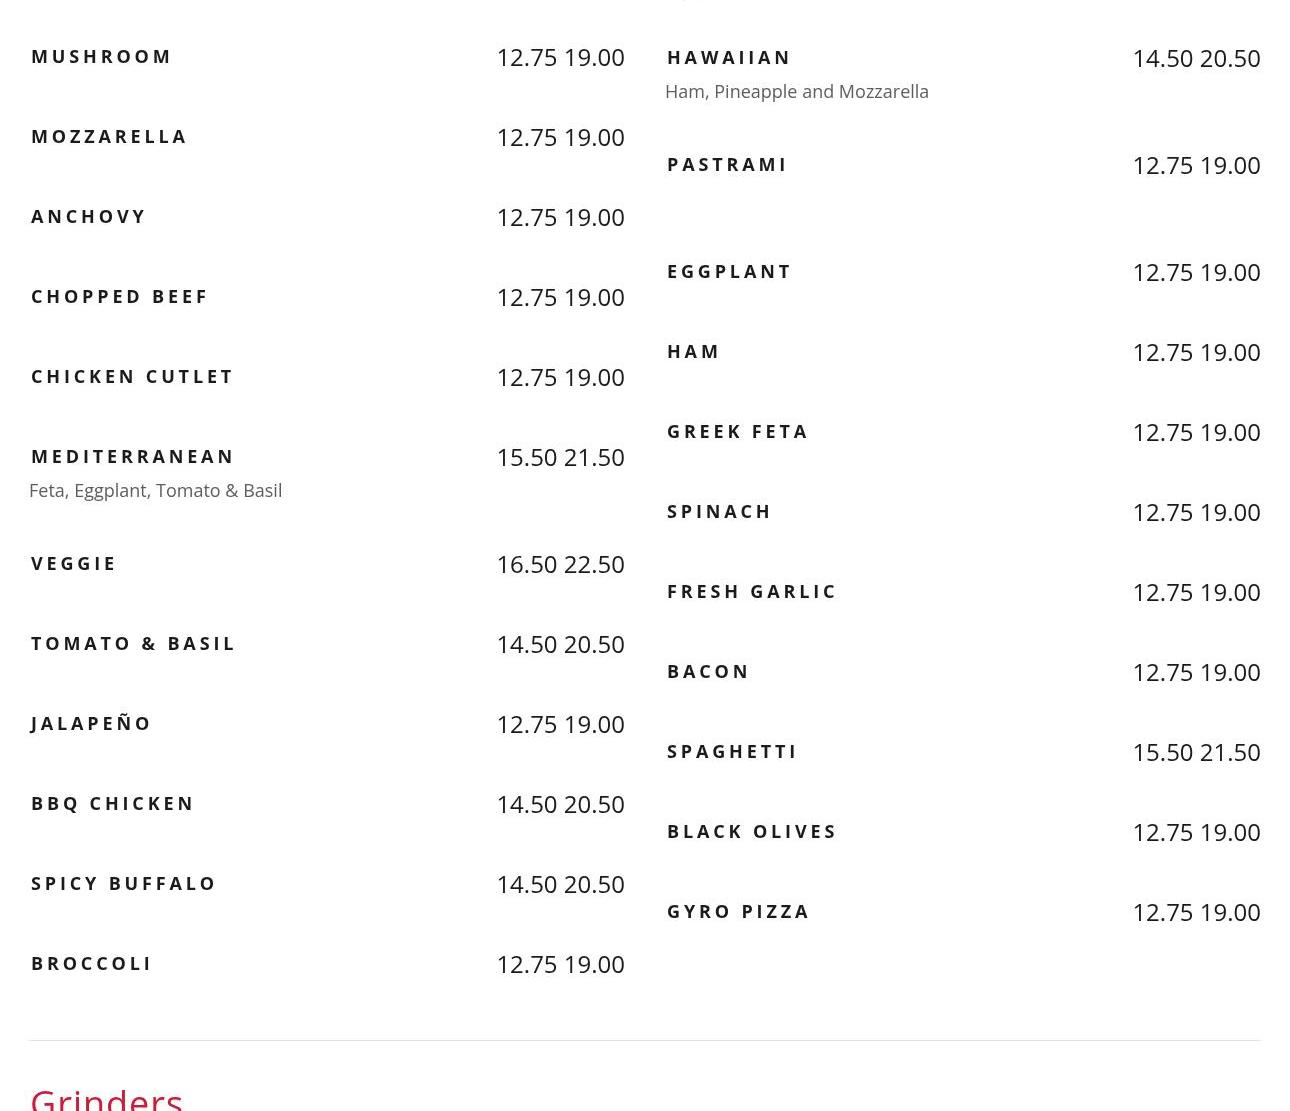Click the Veggie pizza price 16.50 22.50

click(560, 564)
